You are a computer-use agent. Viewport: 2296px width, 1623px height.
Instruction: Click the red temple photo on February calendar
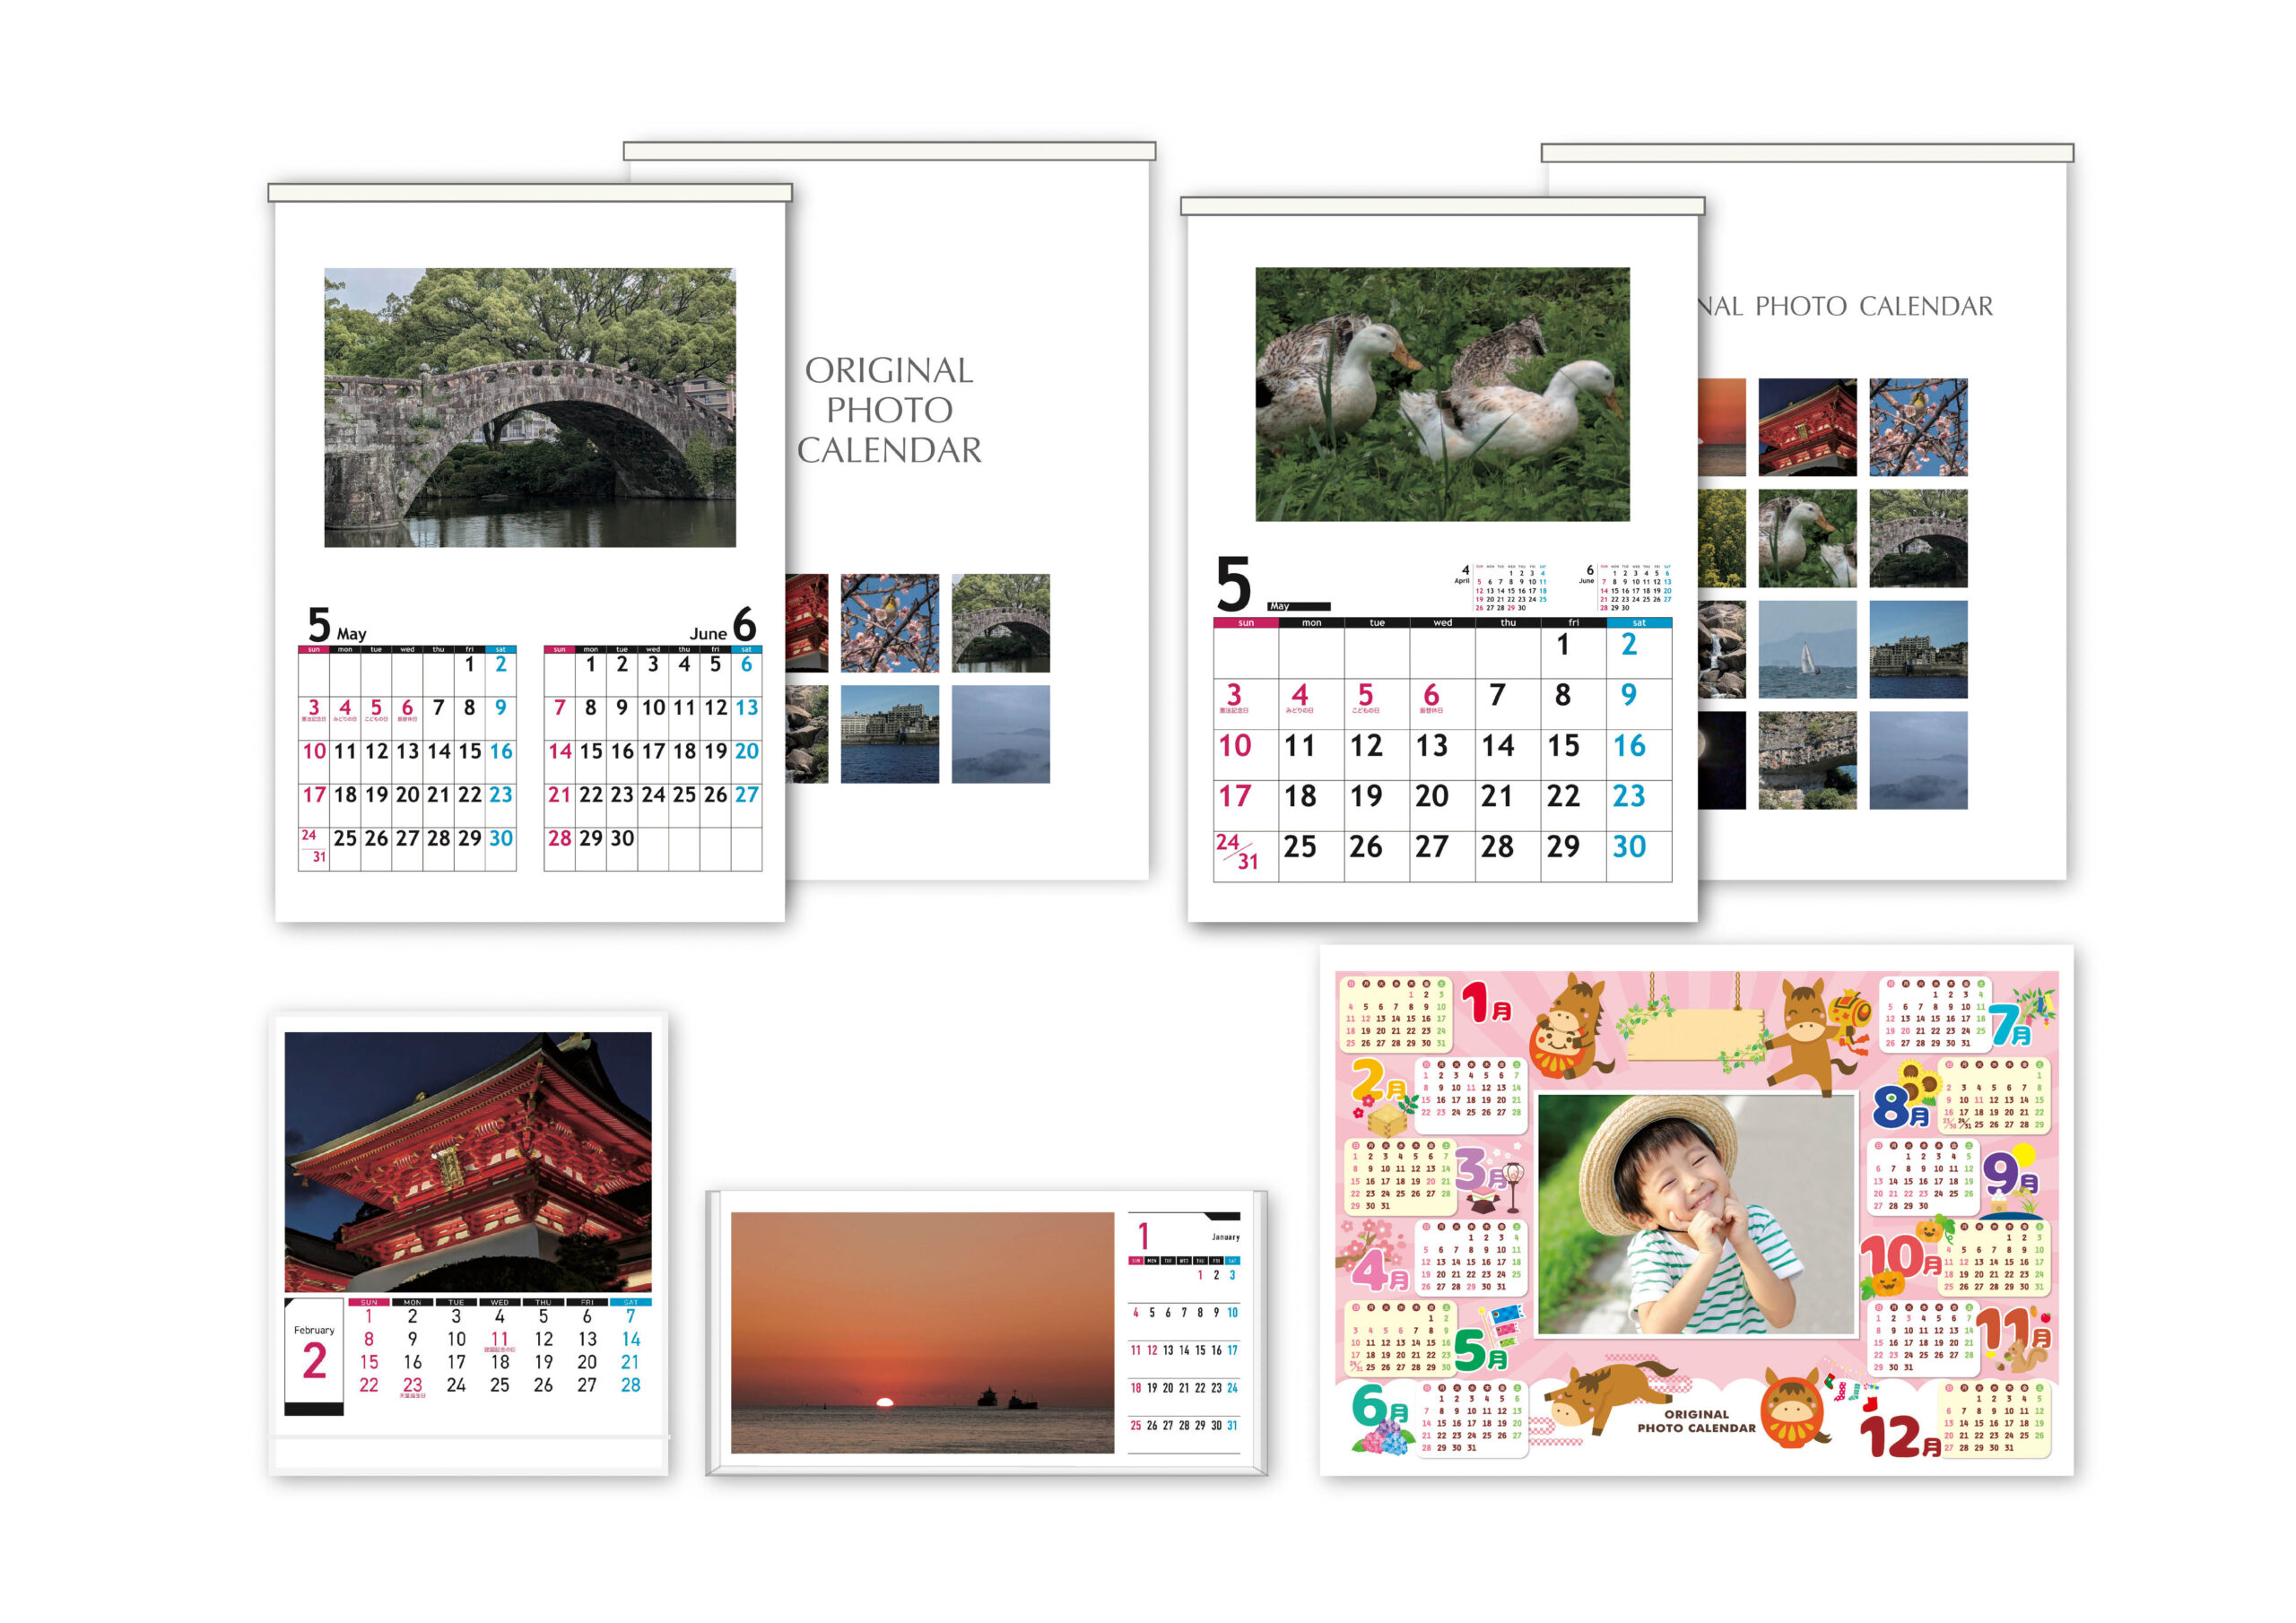click(468, 1161)
